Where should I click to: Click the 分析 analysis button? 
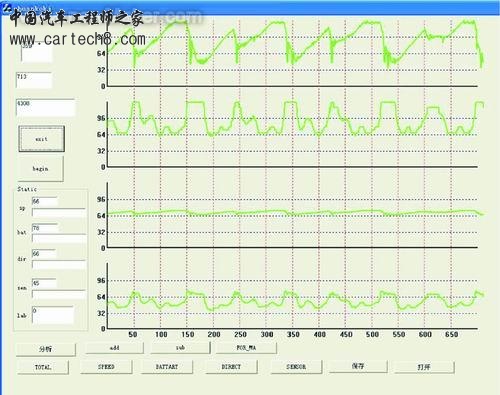click(x=46, y=349)
